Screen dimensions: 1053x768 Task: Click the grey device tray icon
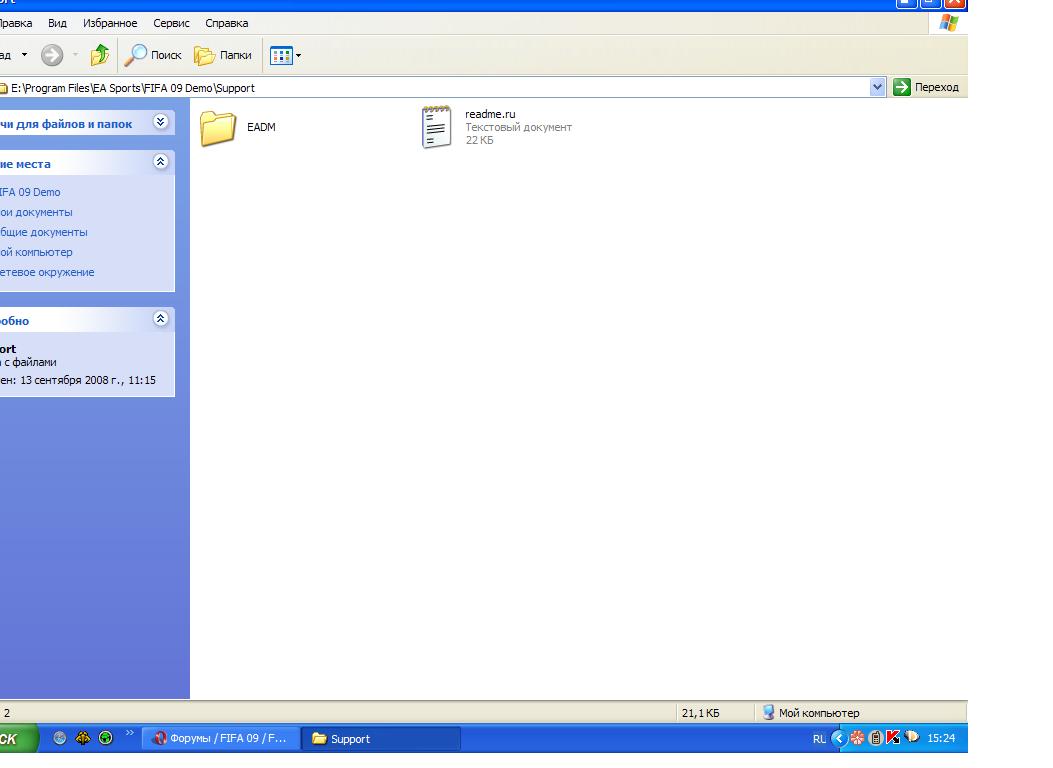tap(876, 738)
